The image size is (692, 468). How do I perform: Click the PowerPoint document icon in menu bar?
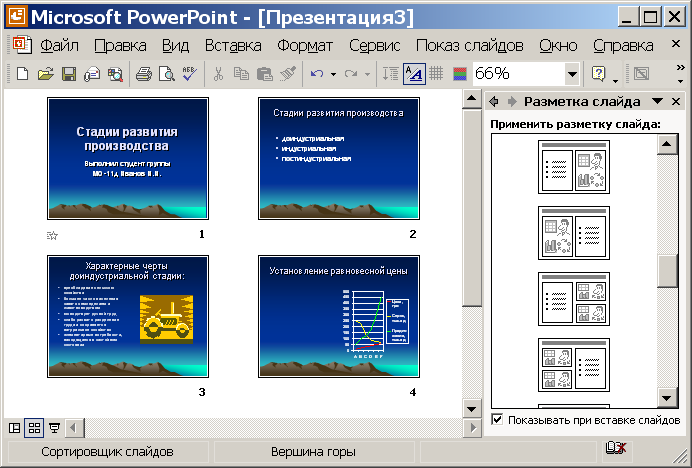(x=22, y=45)
